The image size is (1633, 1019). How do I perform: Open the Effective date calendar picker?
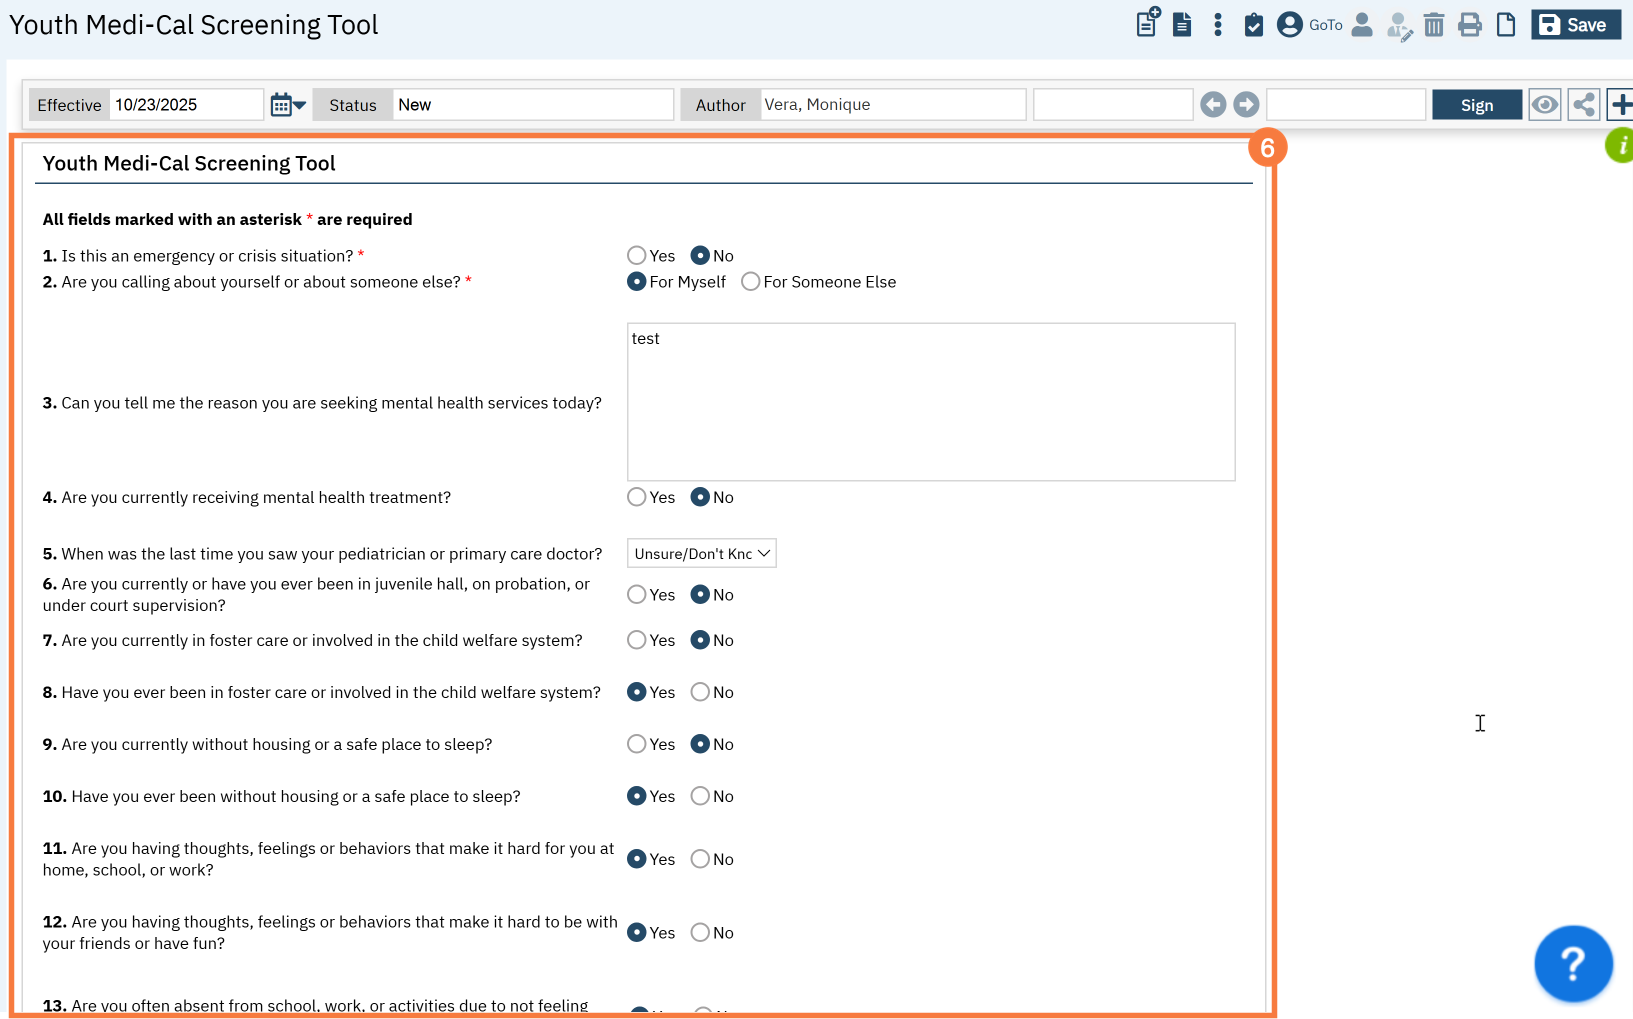(287, 105)
